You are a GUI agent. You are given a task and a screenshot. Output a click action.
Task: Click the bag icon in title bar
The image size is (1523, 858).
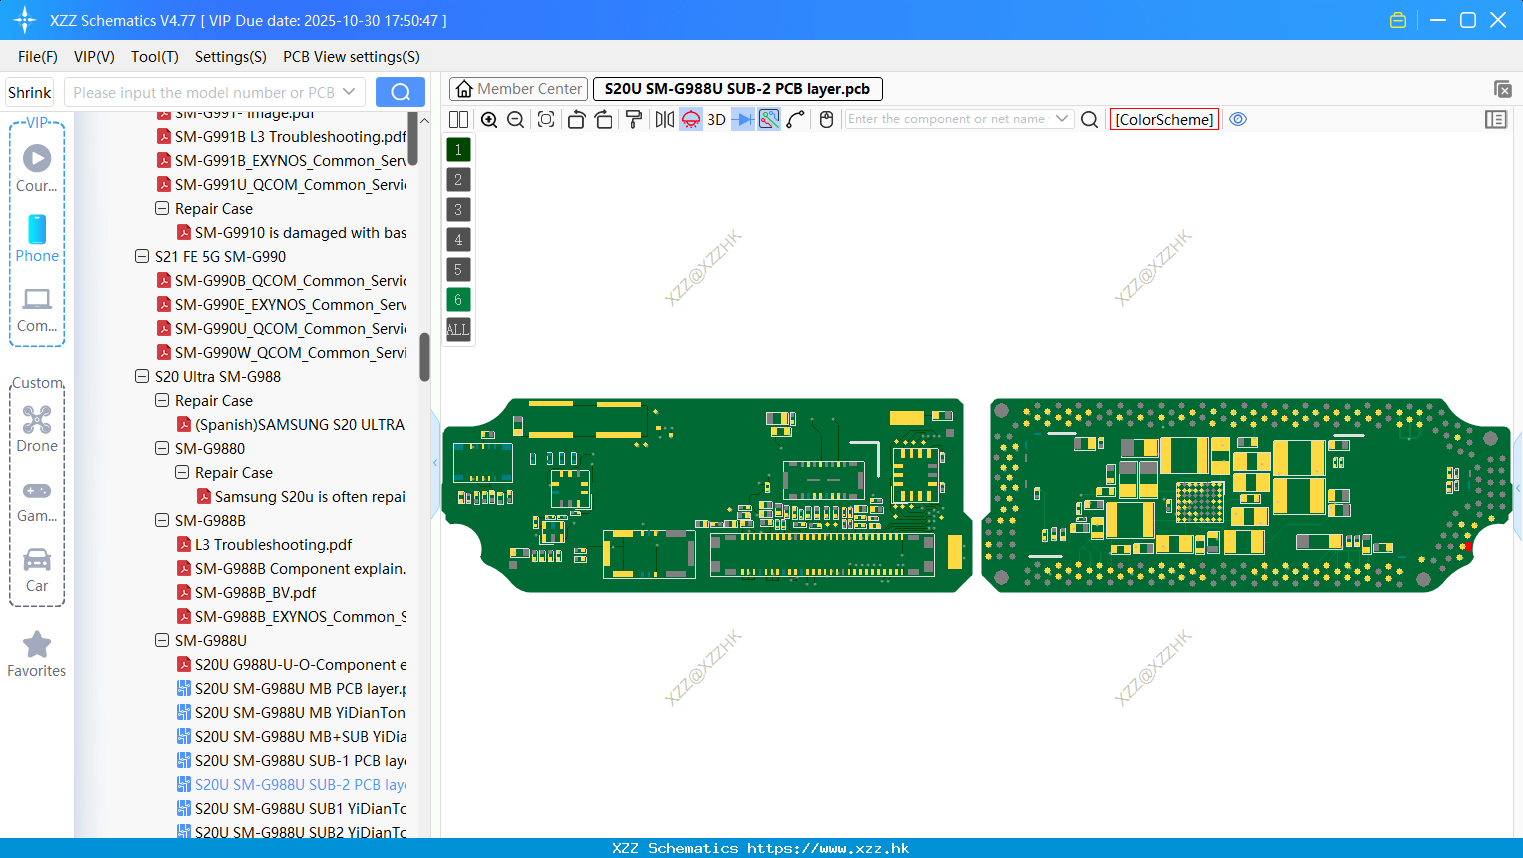coord(1398,20)
